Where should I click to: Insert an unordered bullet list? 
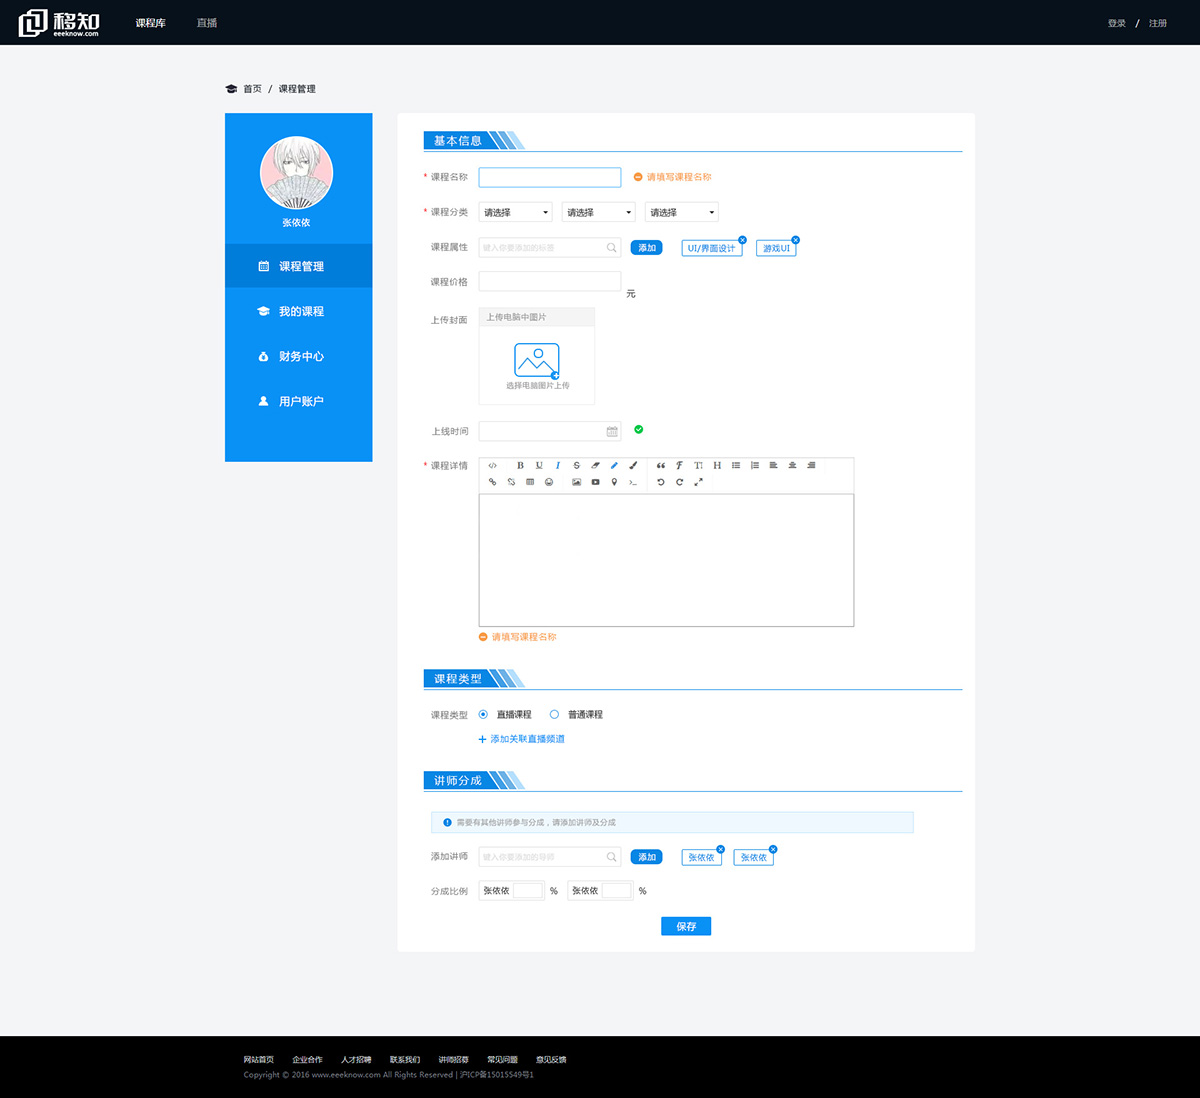736,465
